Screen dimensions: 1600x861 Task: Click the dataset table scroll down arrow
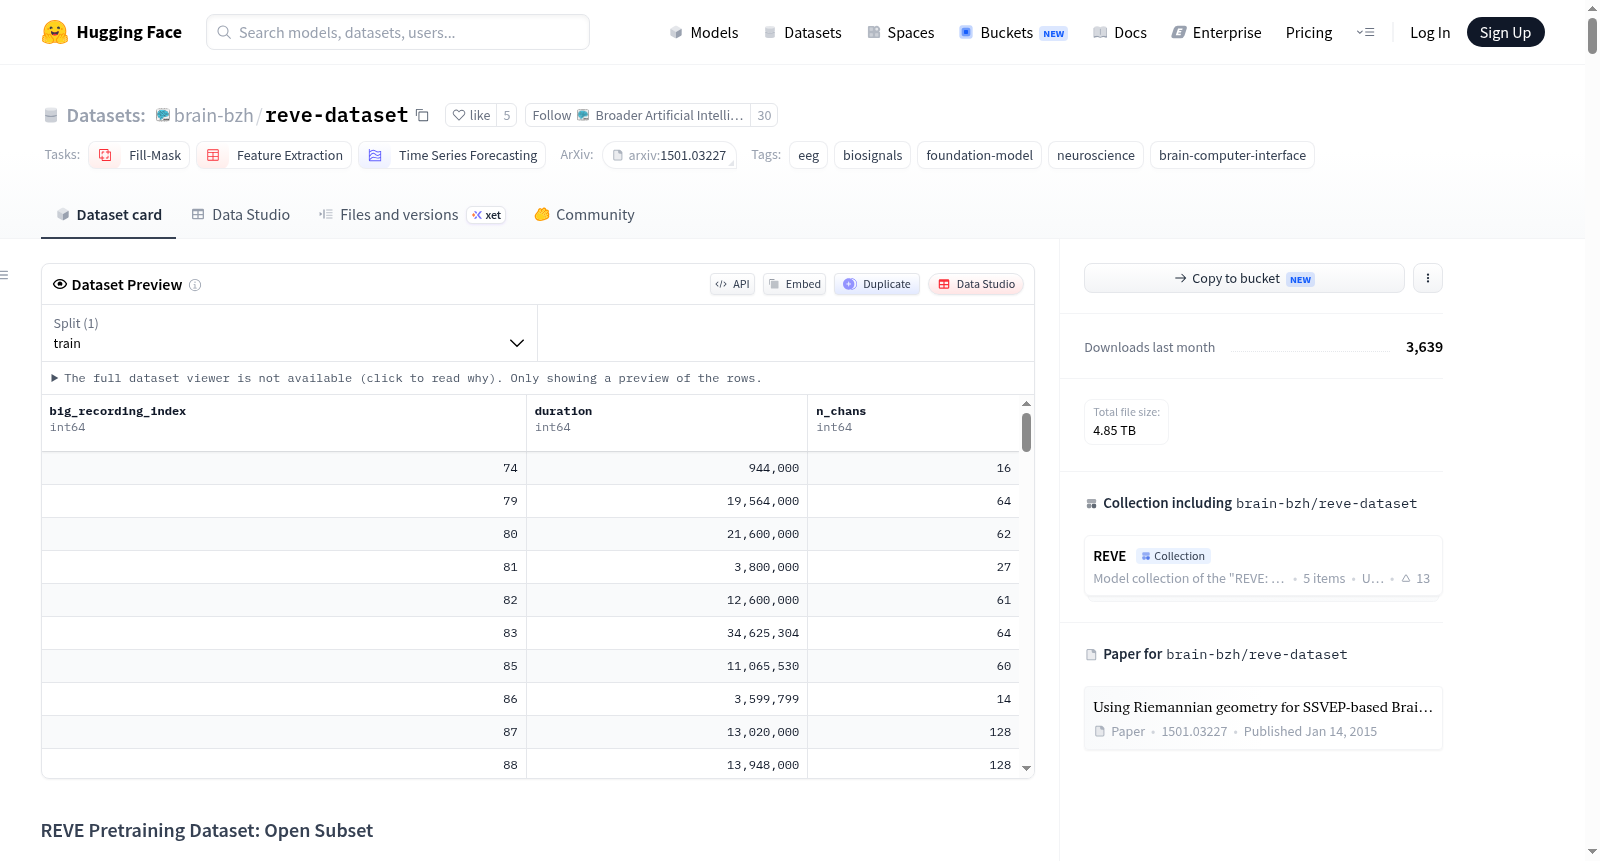pos(1026,768)
